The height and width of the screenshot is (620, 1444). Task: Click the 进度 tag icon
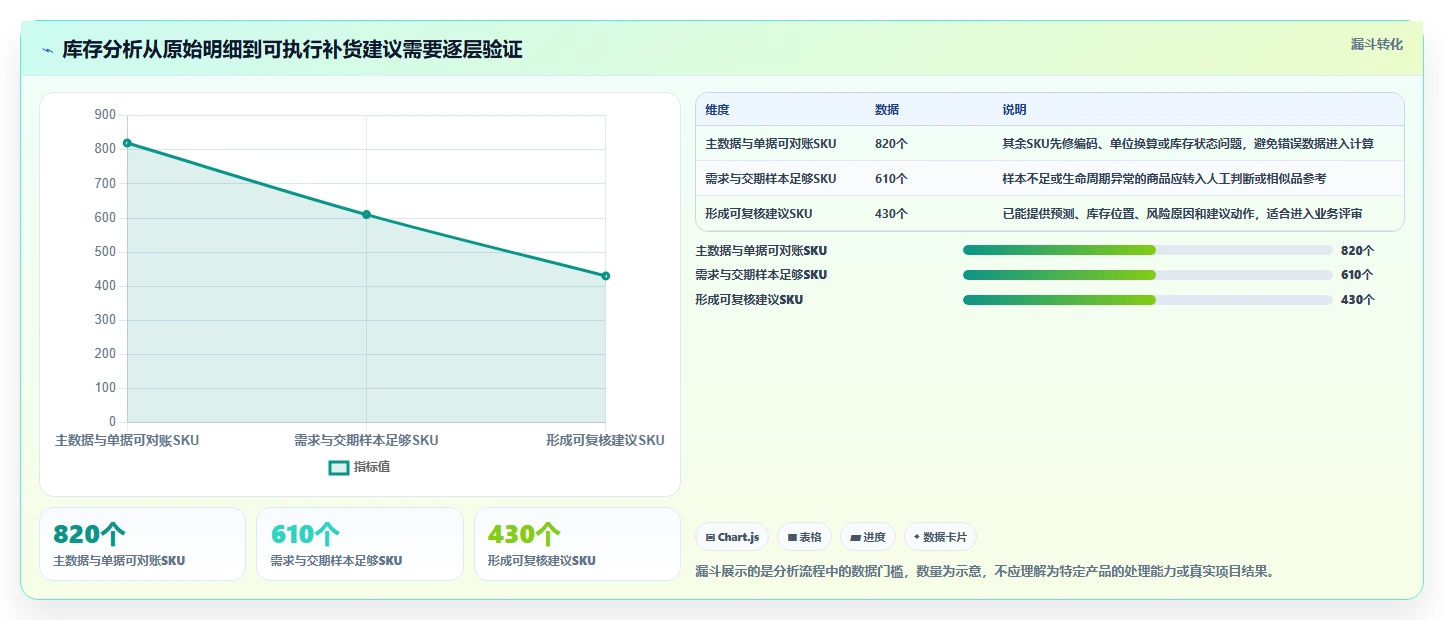click(x=855, y=537)
